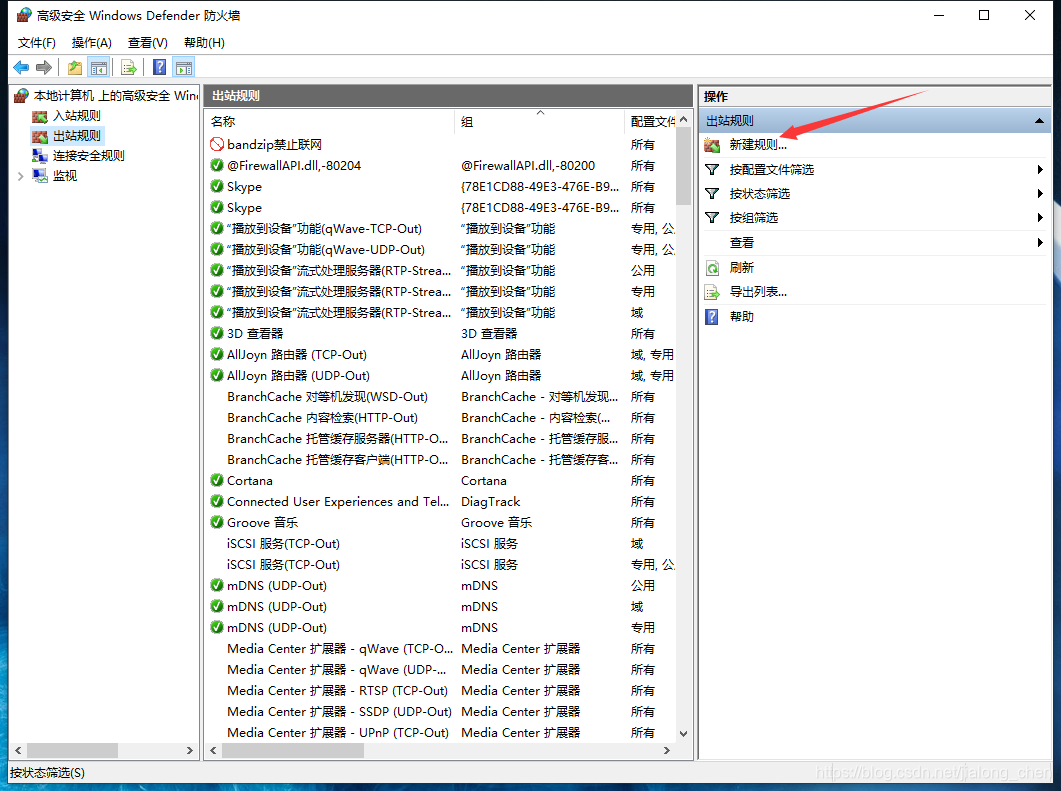Open the 查看(V) menu
Screen dimensions: 1061x791
coord(148,43)
